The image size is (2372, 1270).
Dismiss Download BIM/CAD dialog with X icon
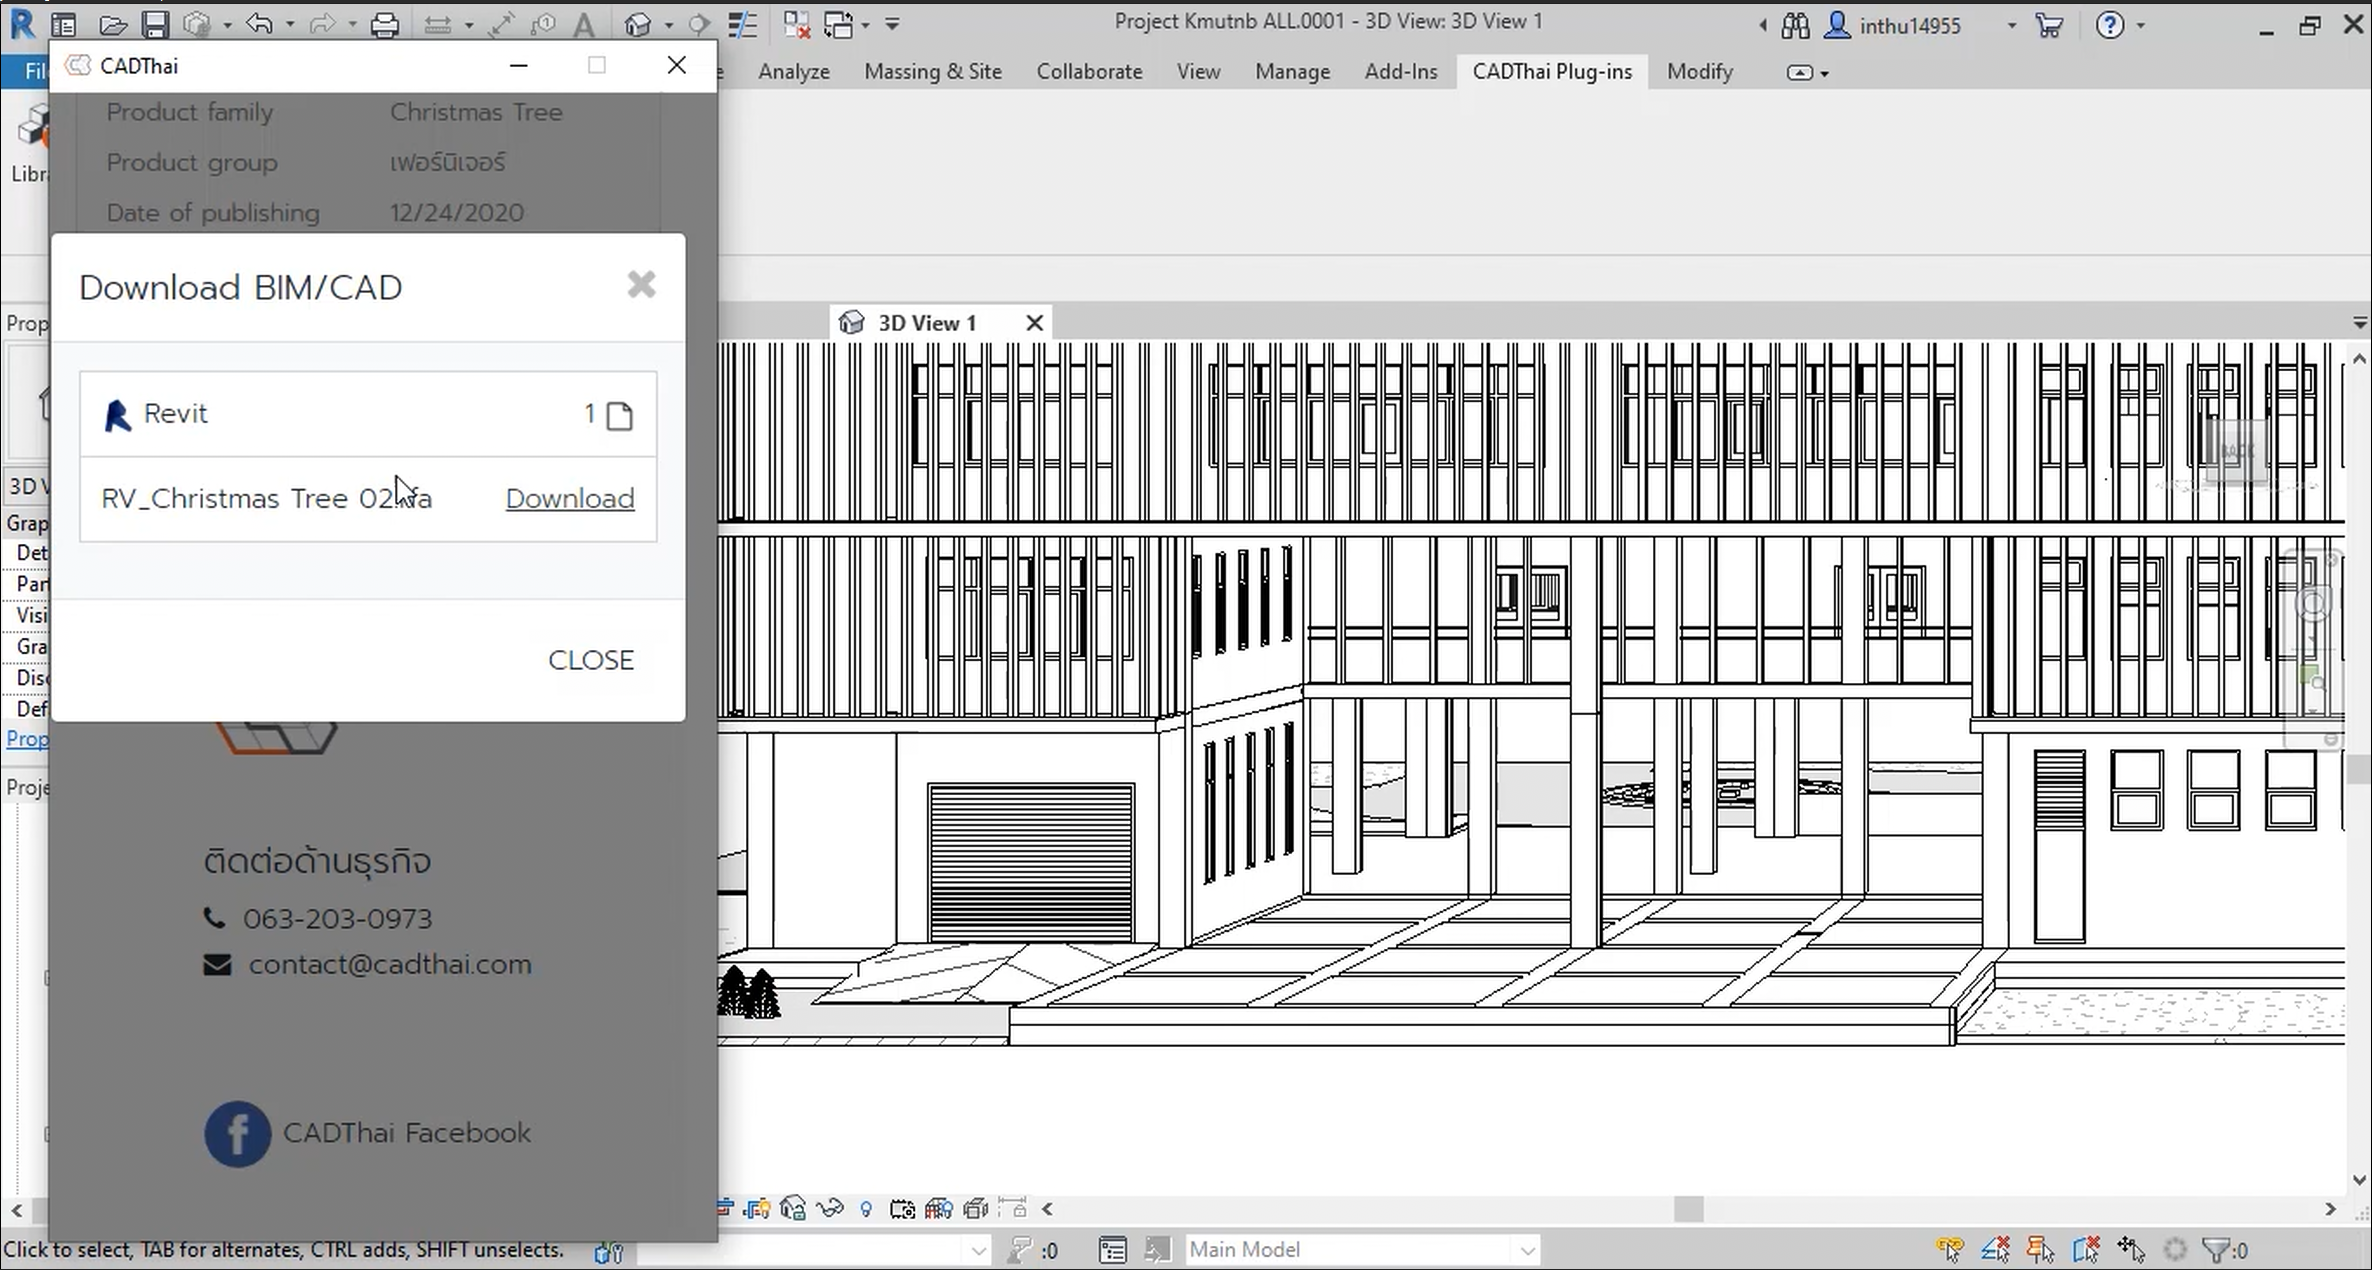(641, 285)
